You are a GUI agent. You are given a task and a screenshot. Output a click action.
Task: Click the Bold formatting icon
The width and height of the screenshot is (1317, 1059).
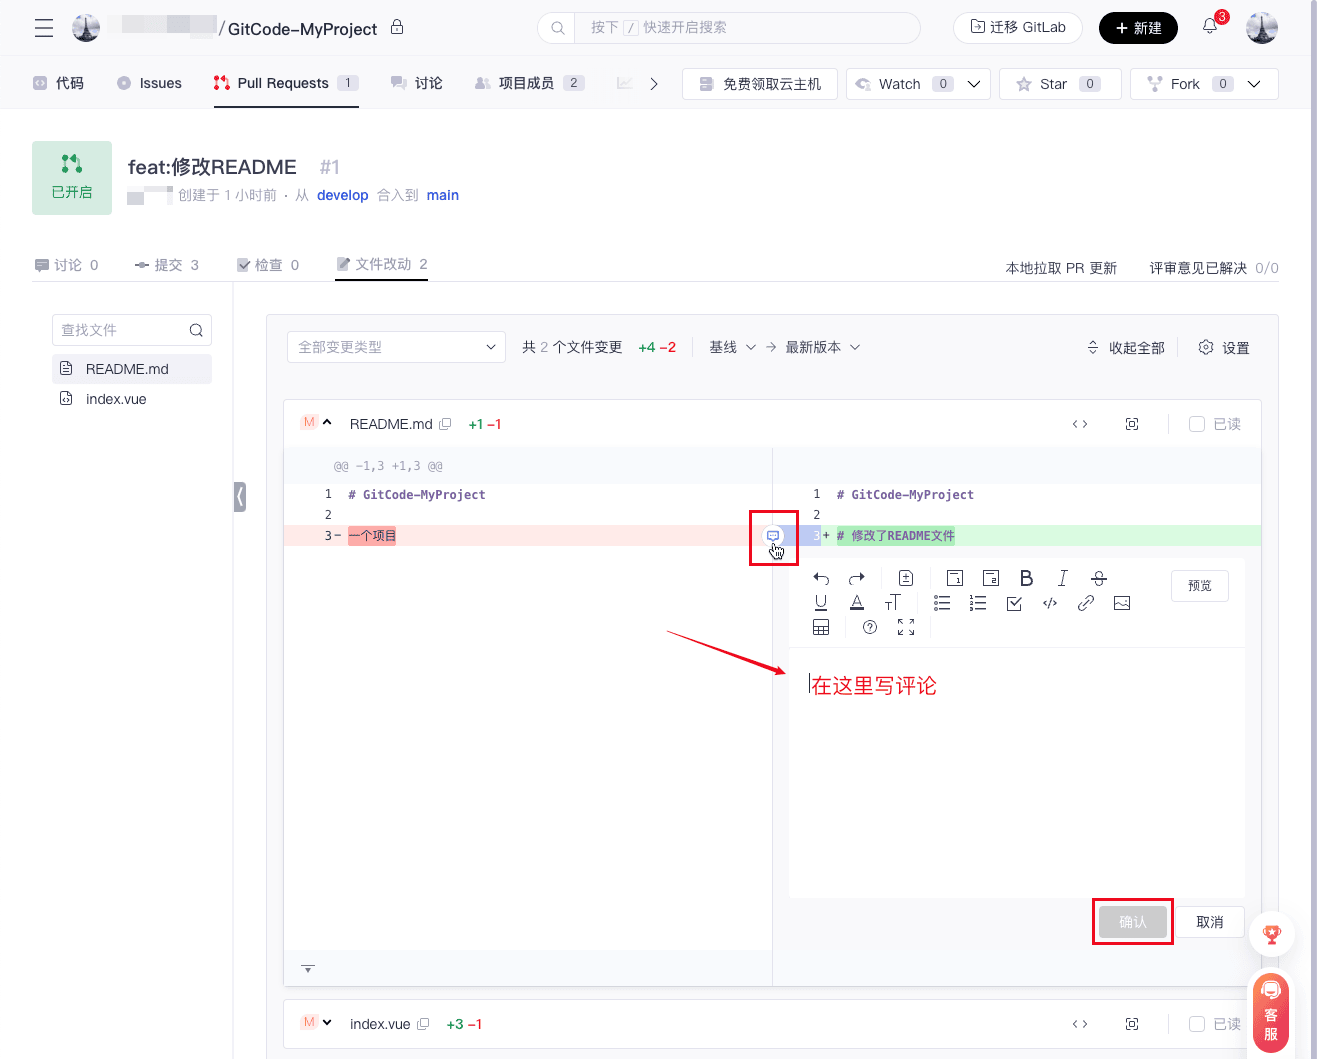1026,578
